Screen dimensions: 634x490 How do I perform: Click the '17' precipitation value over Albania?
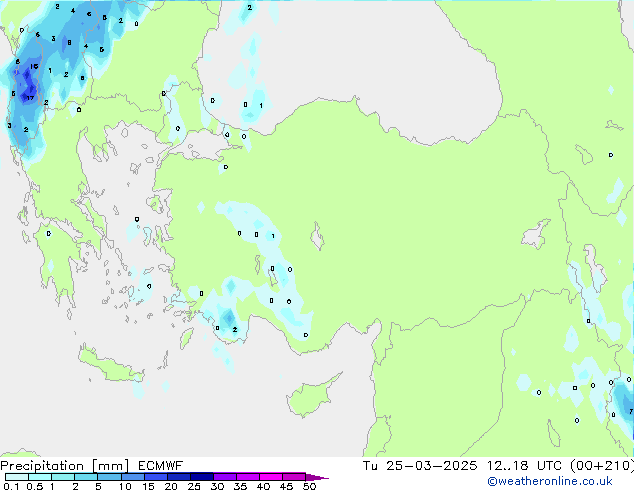pyautogui.click(x=30, y=98)
